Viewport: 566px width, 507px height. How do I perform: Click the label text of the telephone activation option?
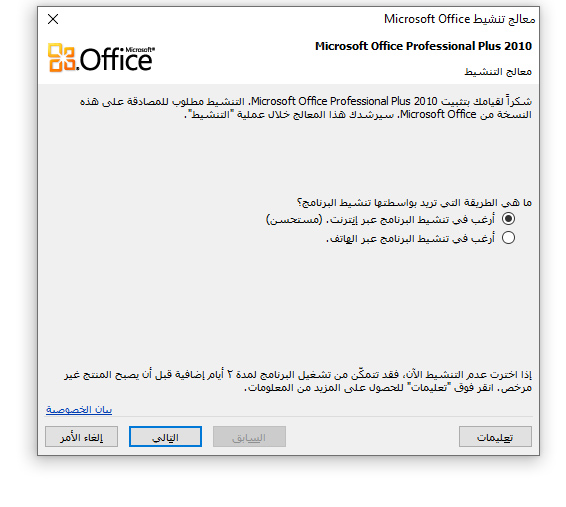point(410,238)
